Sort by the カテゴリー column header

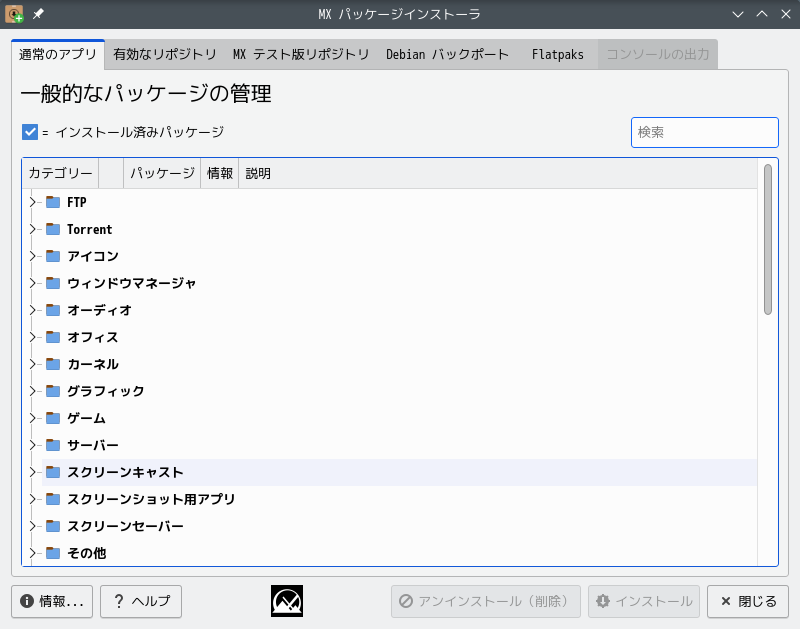pyautogui.click(x=60, y=173)
